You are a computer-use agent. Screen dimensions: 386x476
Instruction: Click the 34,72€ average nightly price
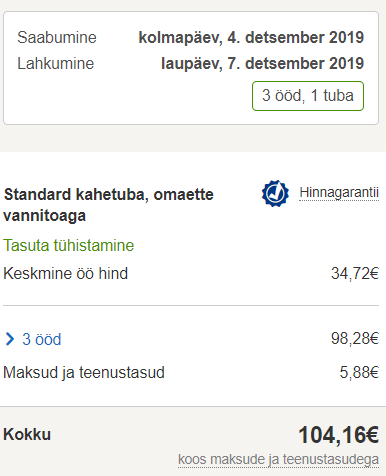click(x=355, y=273)
